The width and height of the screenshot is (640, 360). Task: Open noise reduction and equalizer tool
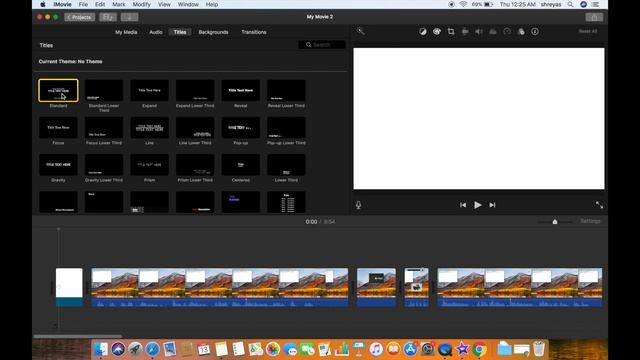(x=493, y=31)
